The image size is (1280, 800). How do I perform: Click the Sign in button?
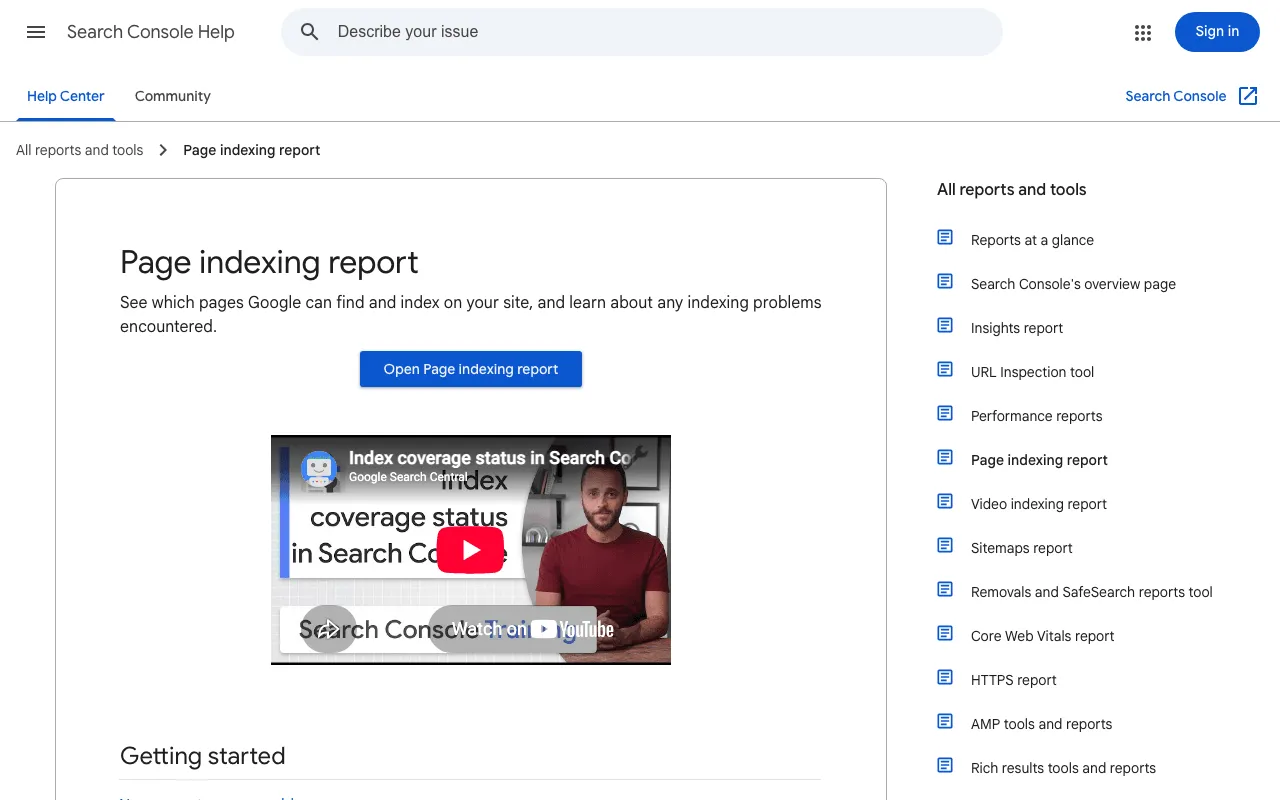coord(1217,32)
